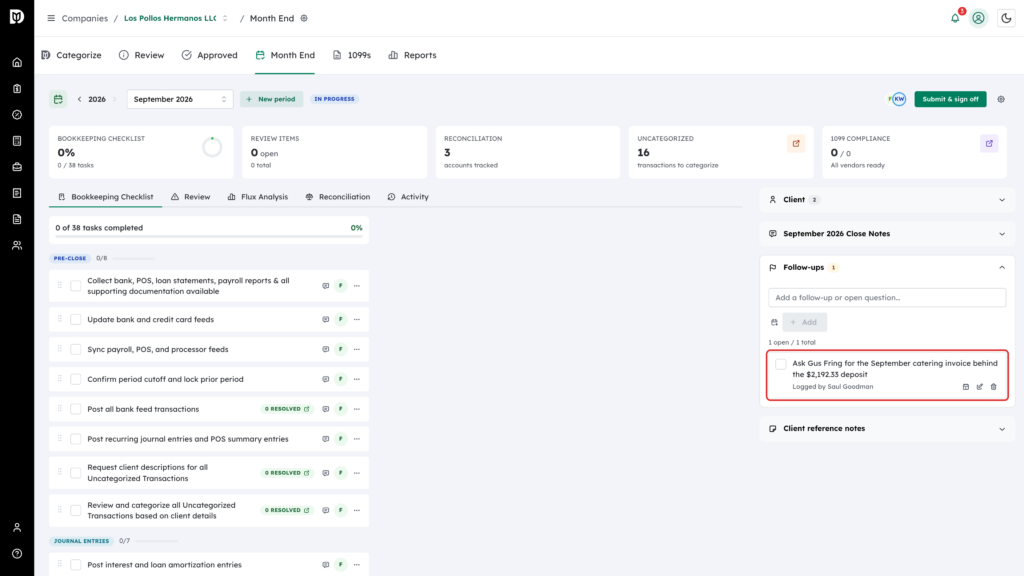Check Post recurring journal entries task
This screenshot has height=576, width=1024.
point(76,439)
